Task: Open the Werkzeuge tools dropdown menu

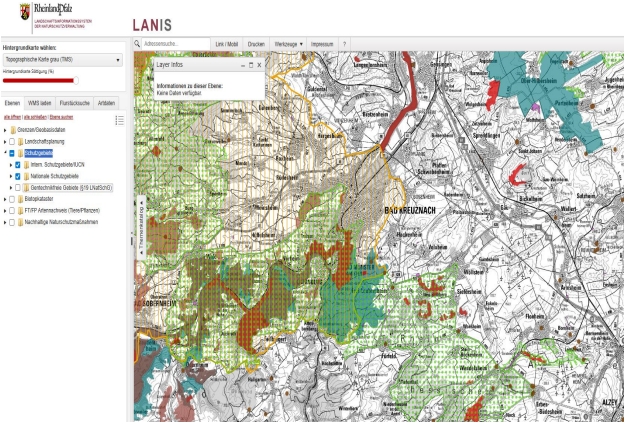Action: 289,44
